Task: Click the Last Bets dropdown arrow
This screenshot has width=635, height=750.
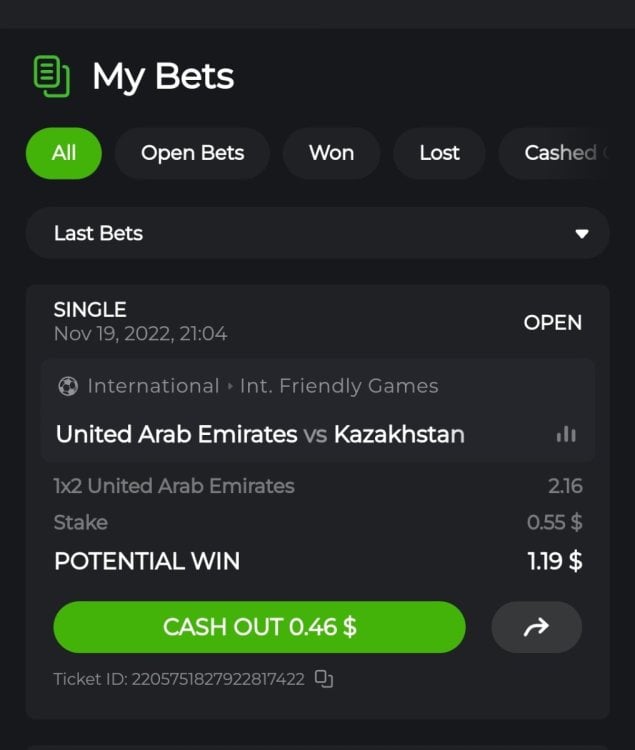Action: point(581,234)
